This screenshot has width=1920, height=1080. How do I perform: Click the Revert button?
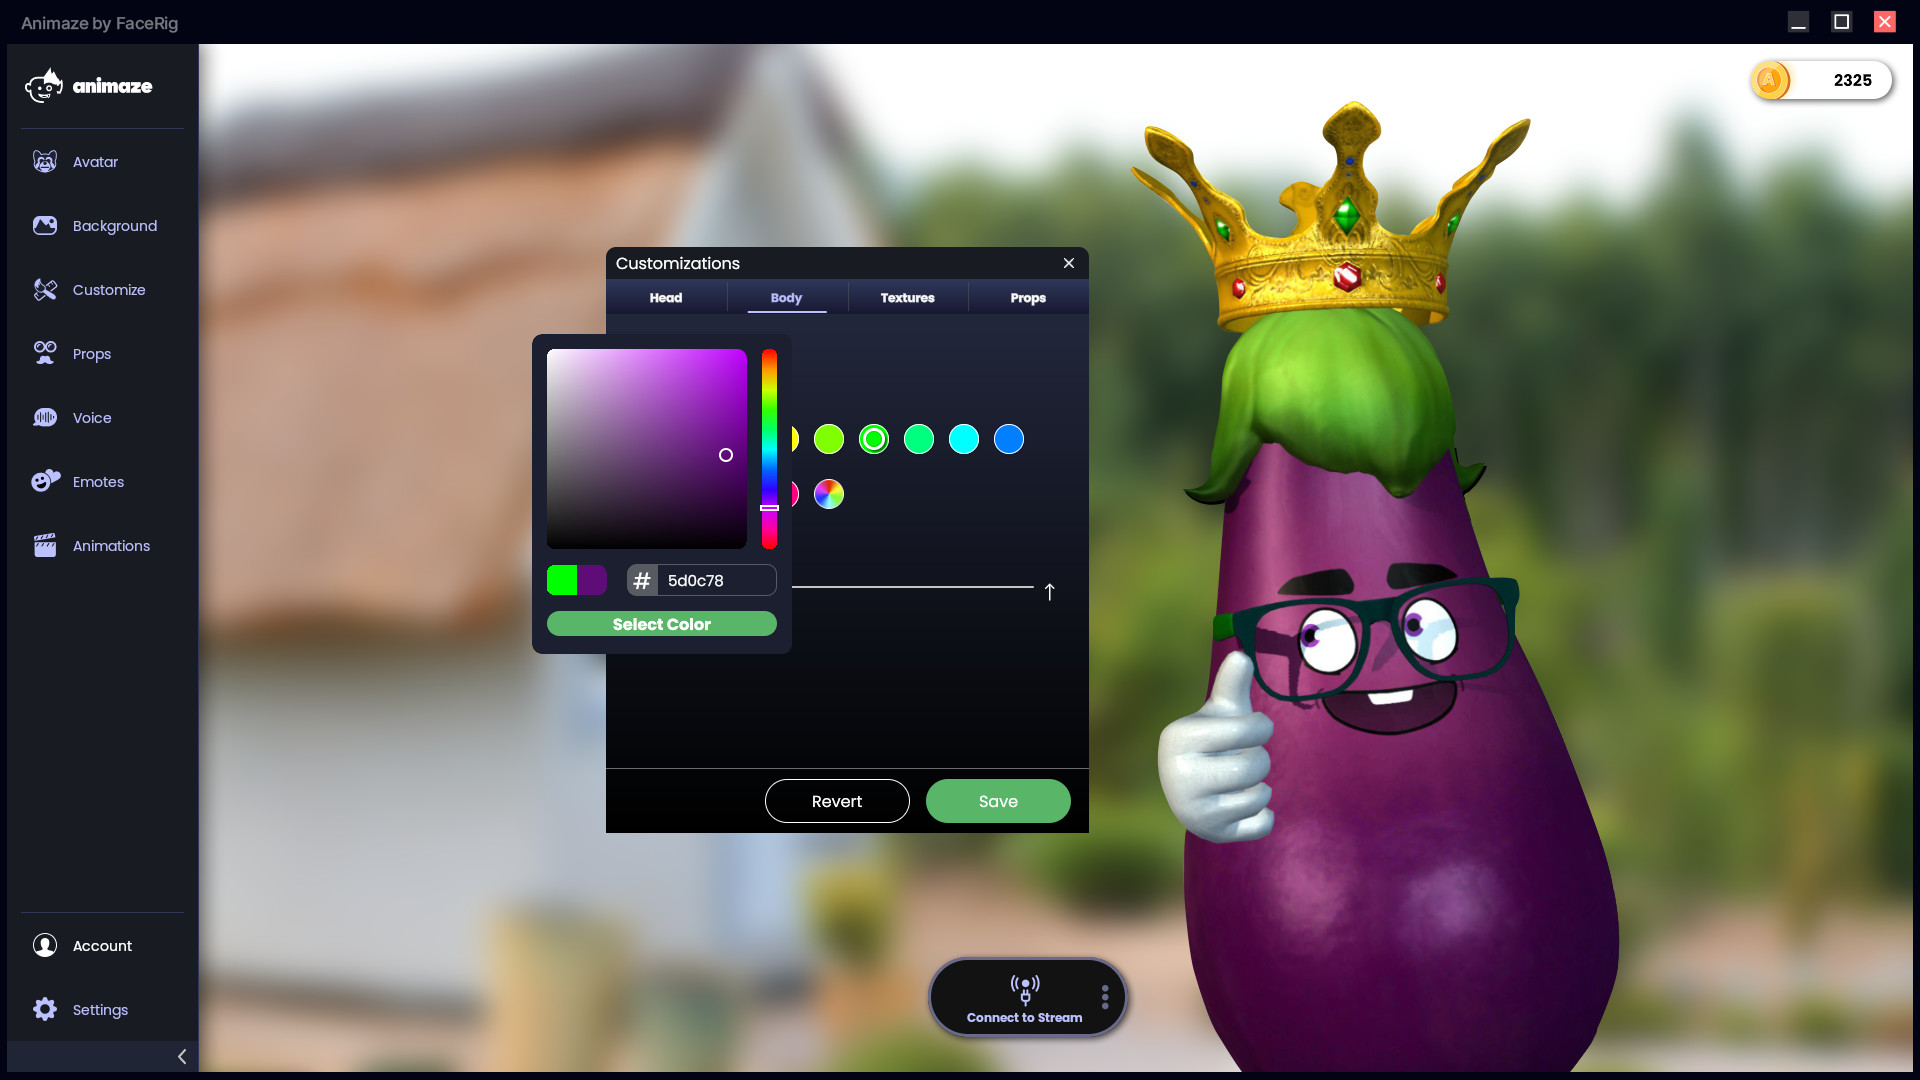point(837,800)
